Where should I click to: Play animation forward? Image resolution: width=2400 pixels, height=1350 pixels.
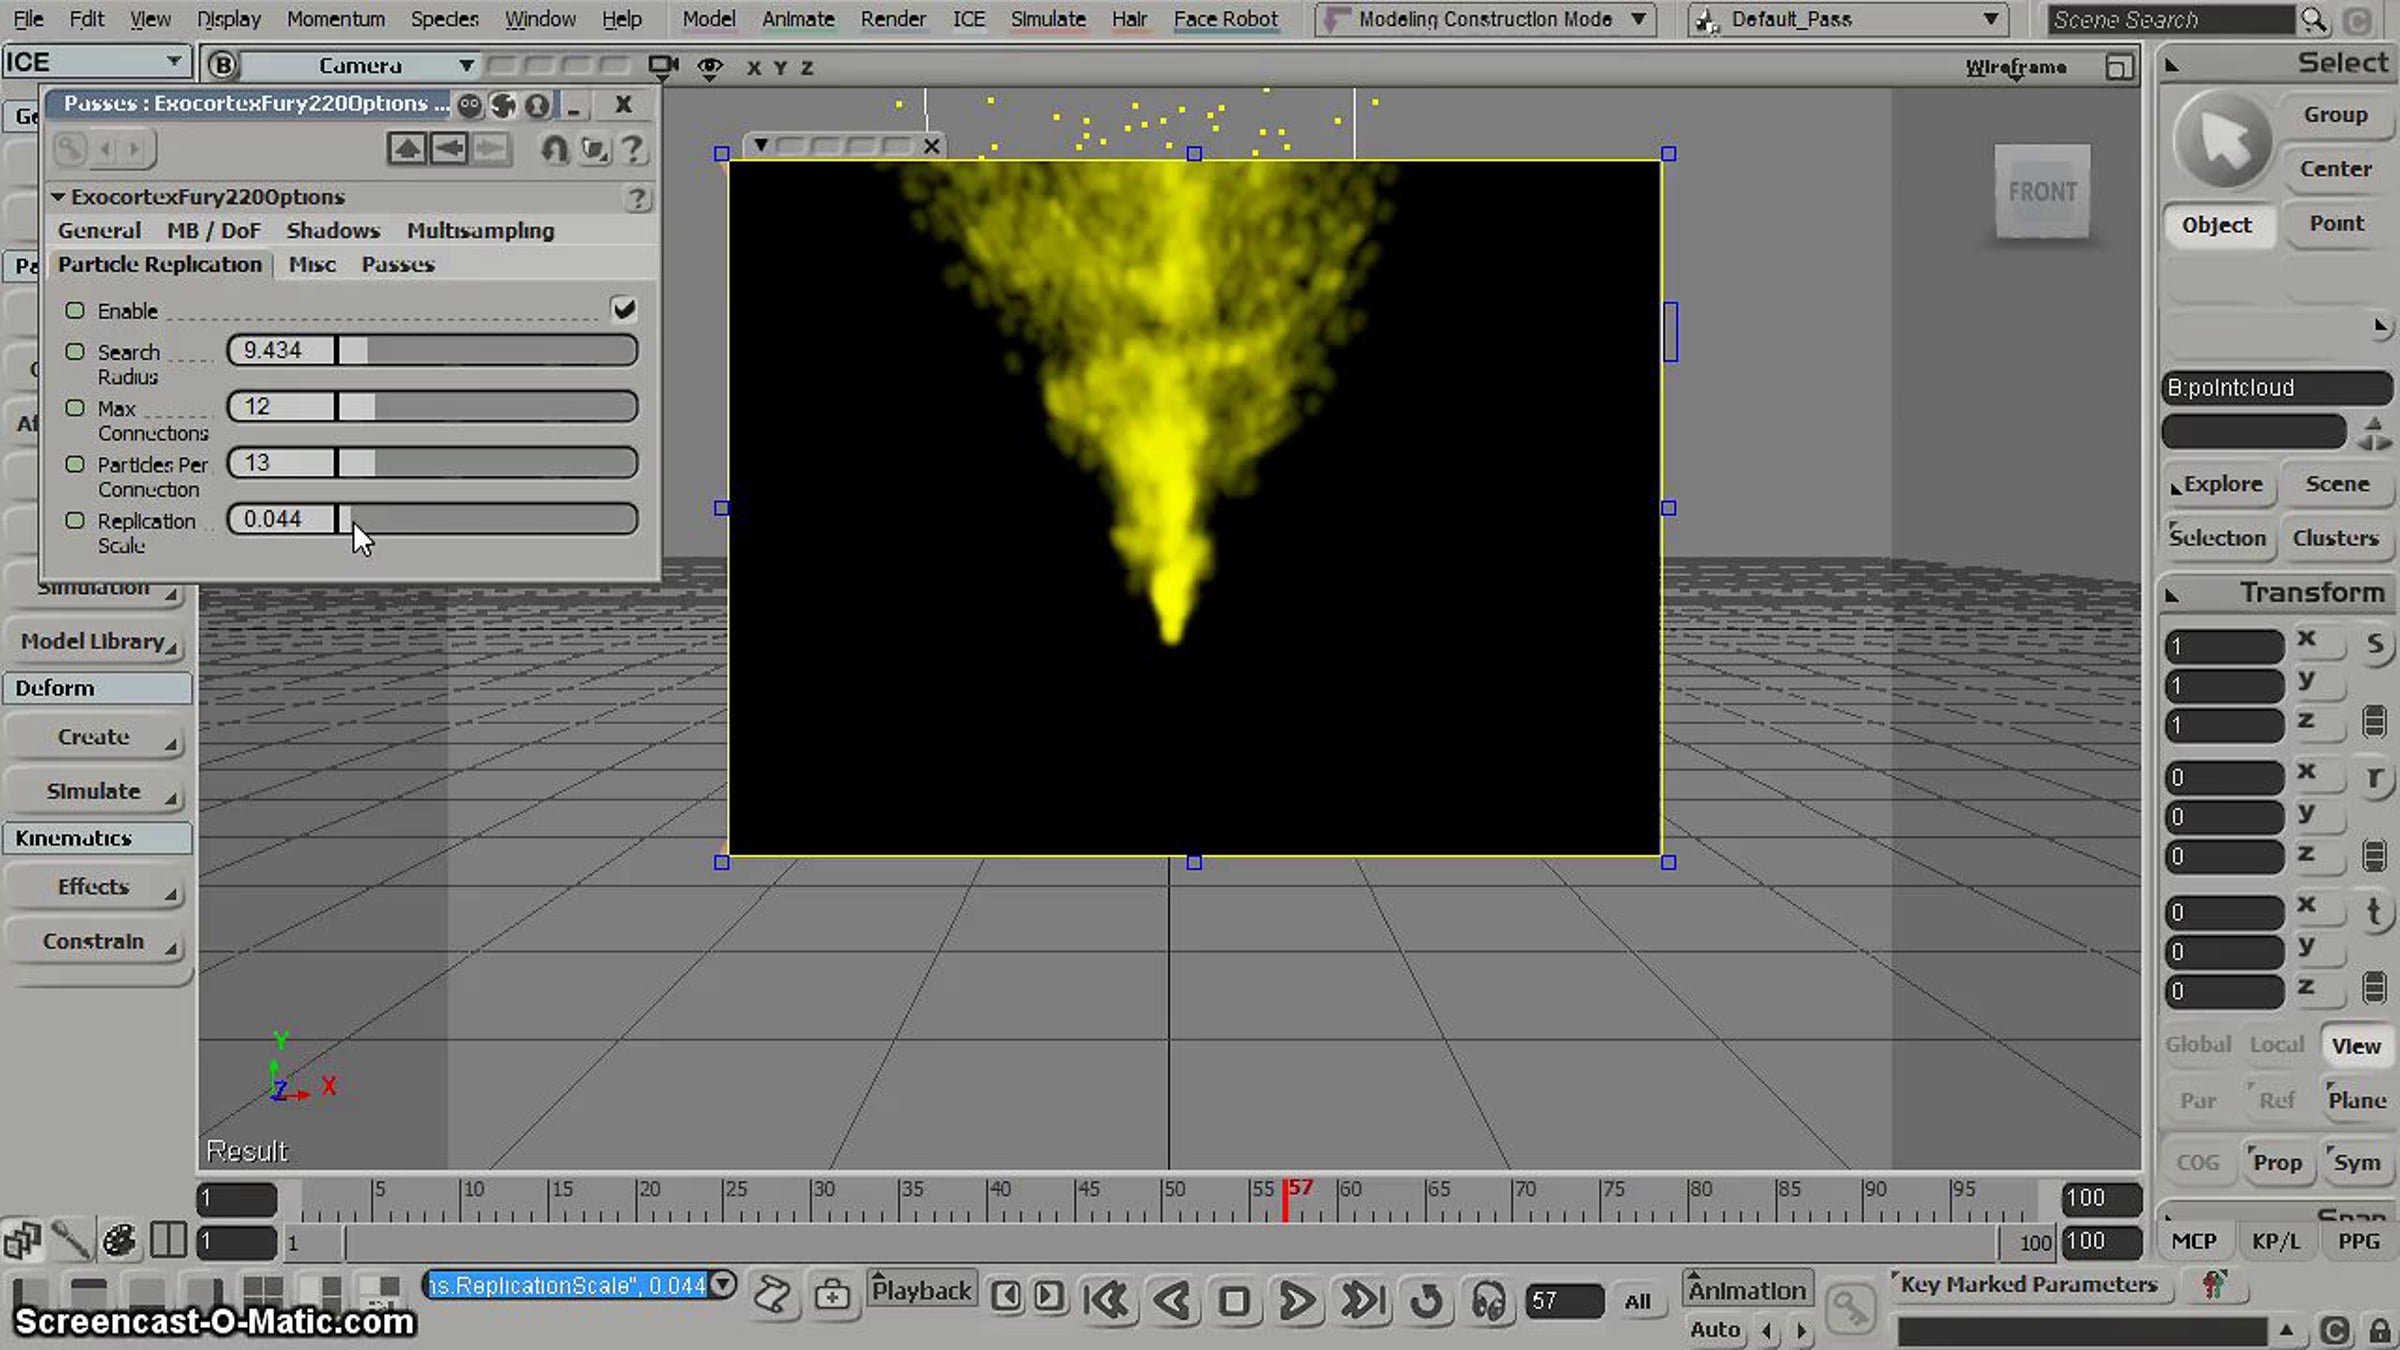[1297, 1300]
